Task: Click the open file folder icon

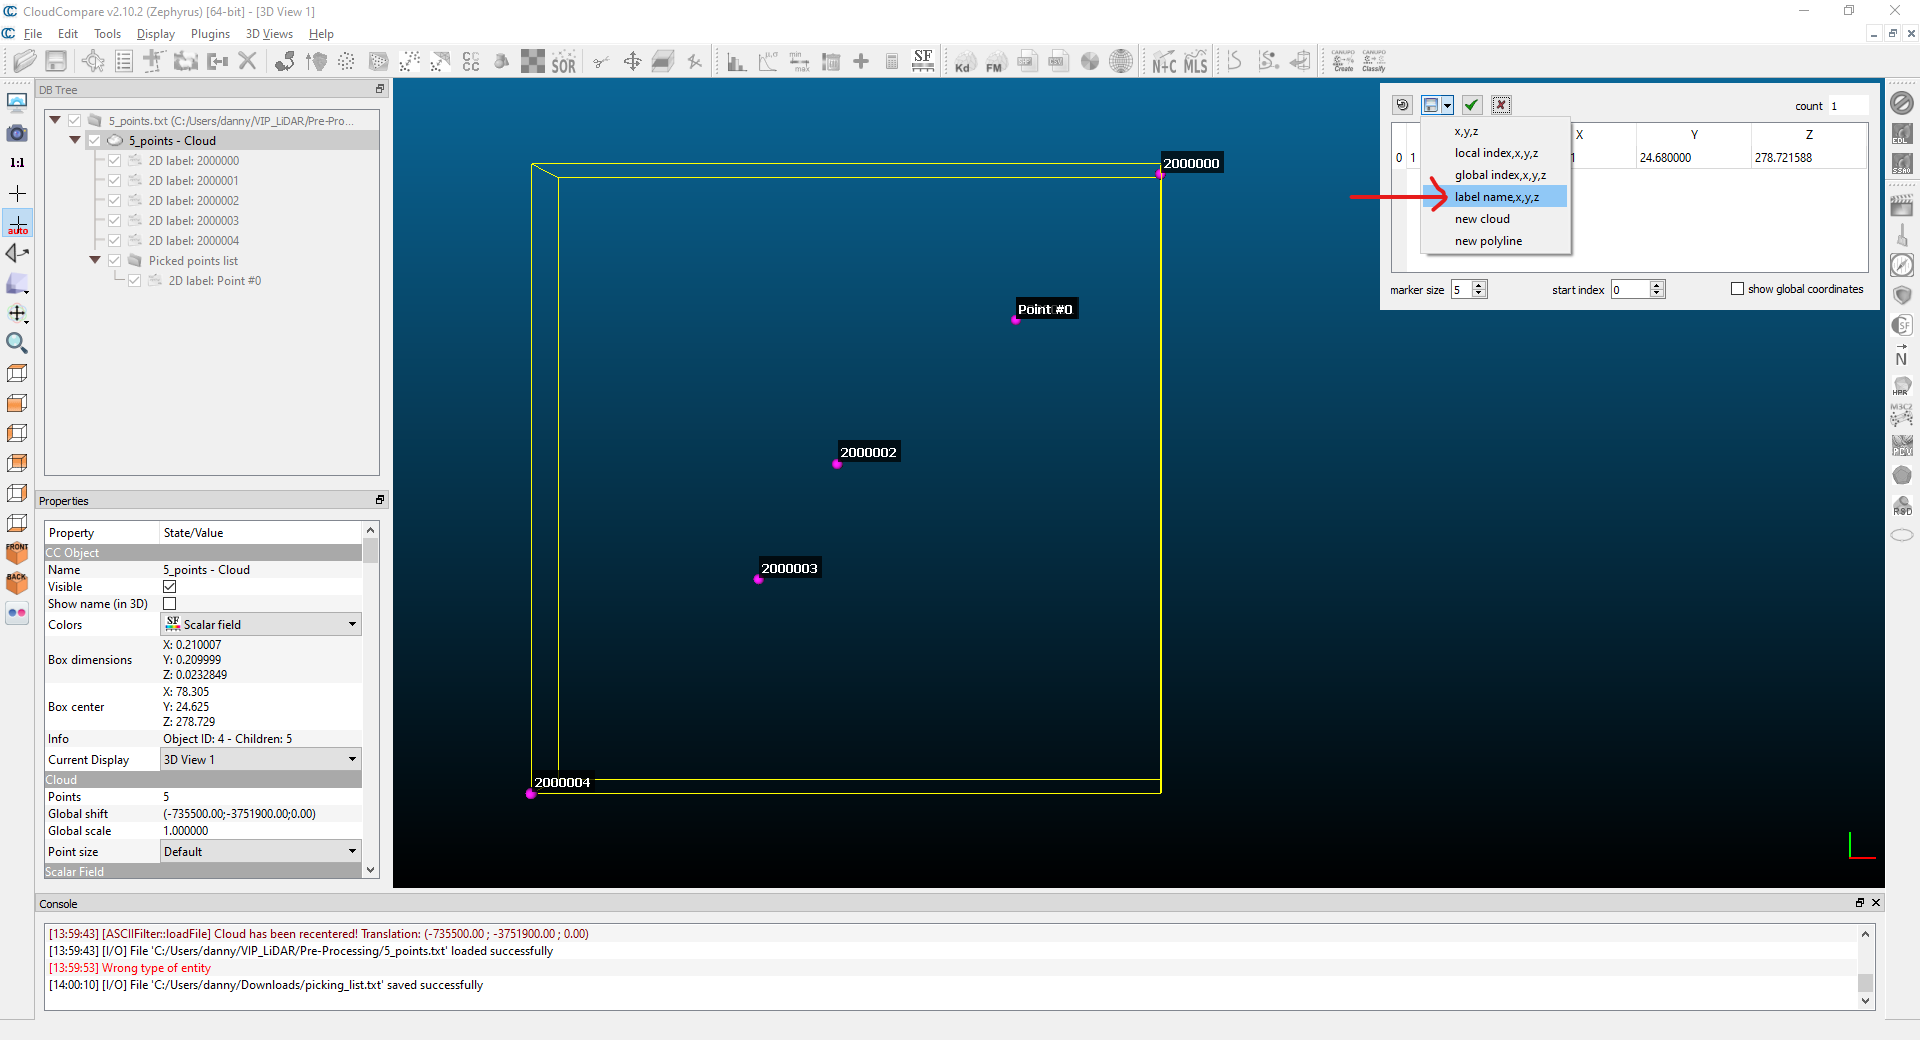Action: (25, 62)
